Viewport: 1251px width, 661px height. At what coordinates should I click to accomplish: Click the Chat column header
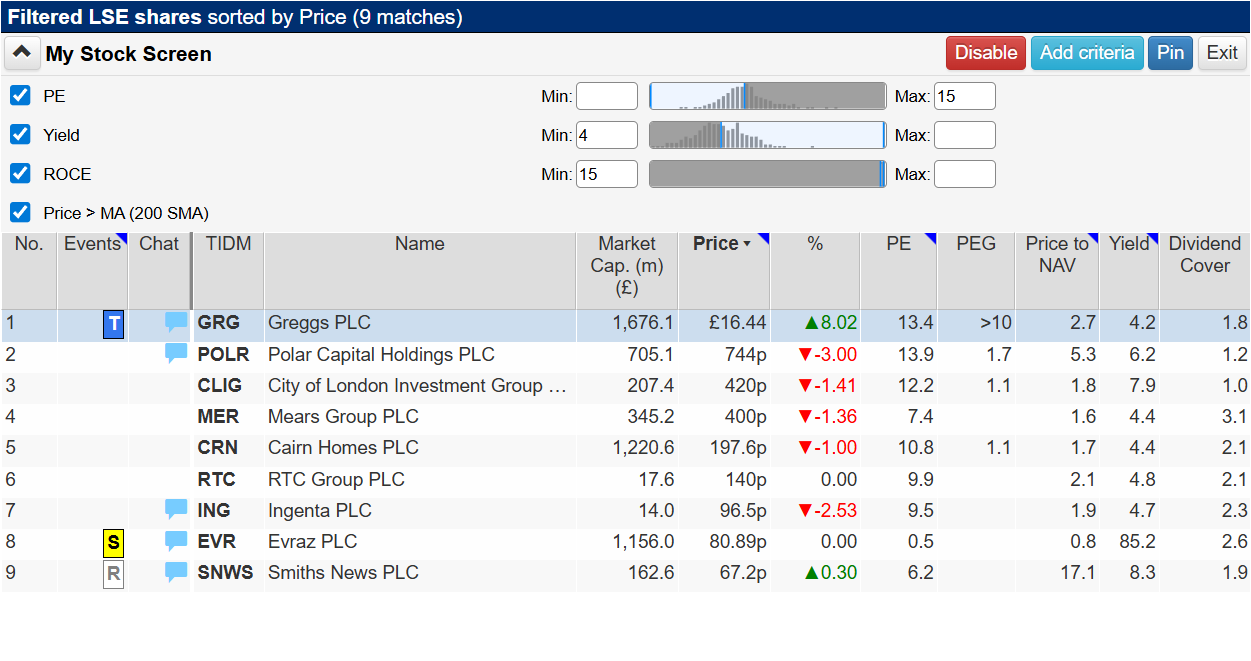159,271
